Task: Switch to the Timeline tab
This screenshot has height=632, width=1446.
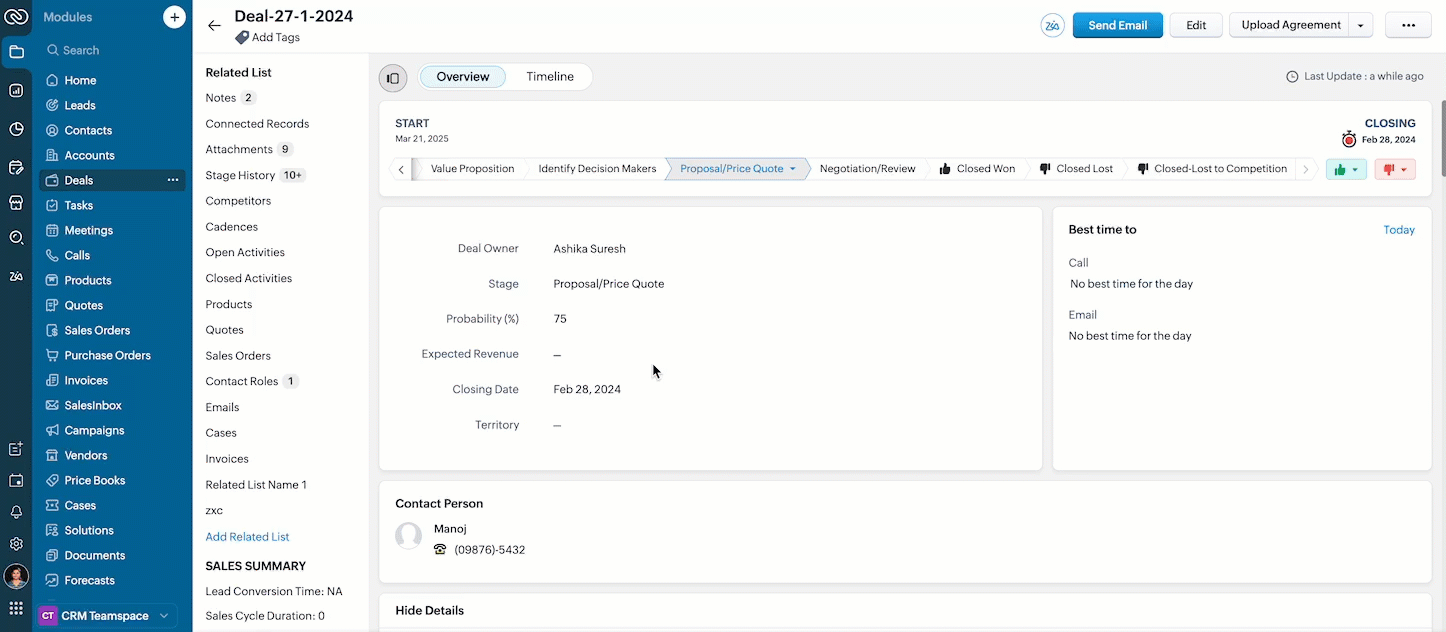Action: [x=550, y=77]
